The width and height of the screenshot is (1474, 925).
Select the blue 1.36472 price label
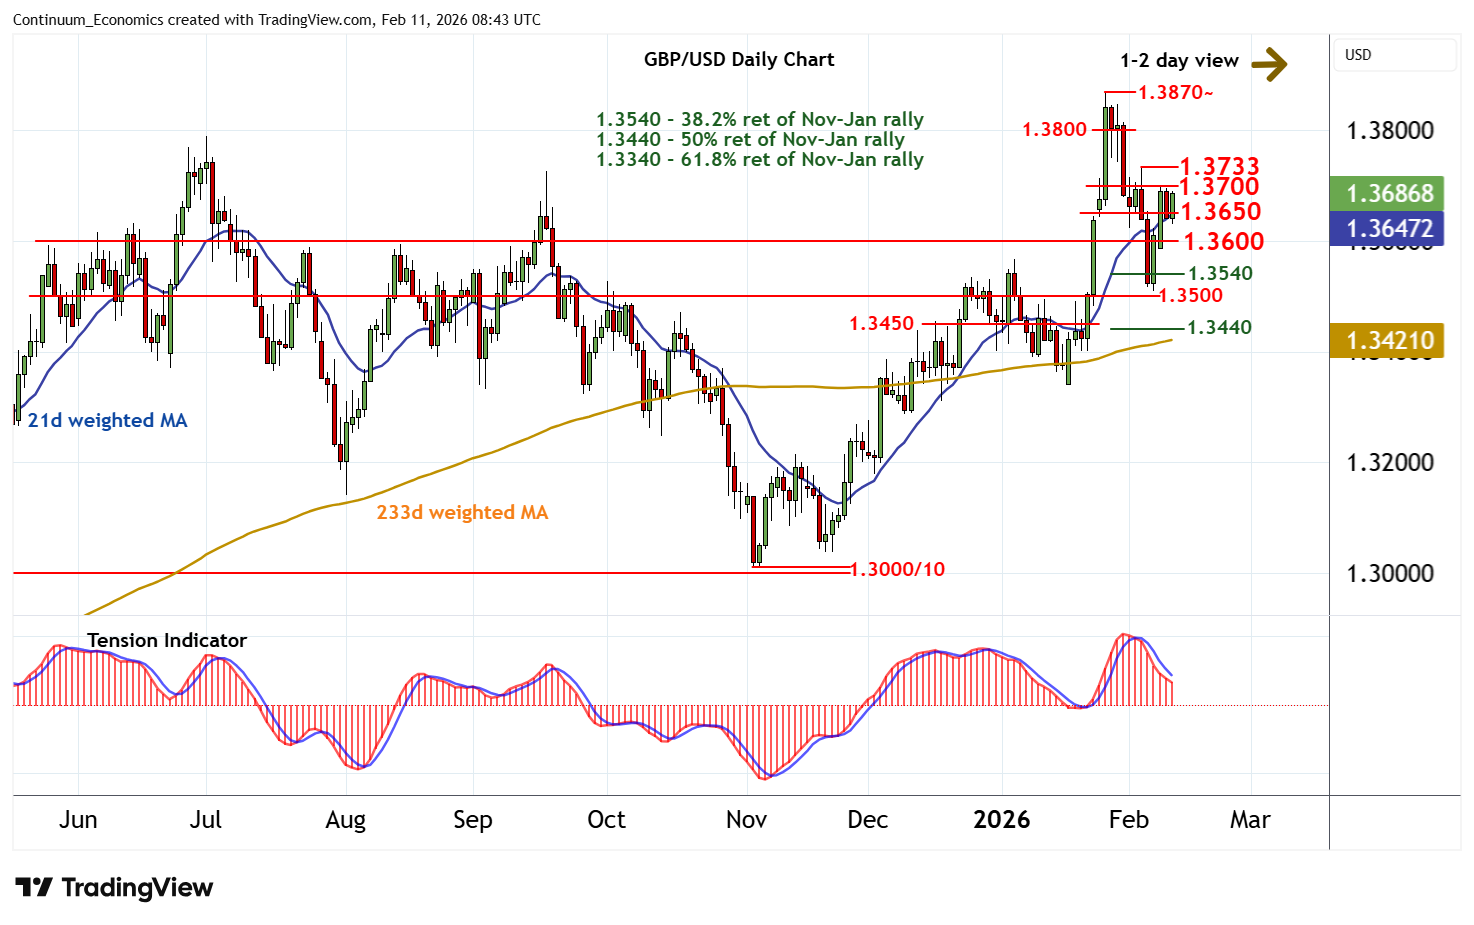coord(1389,229)
